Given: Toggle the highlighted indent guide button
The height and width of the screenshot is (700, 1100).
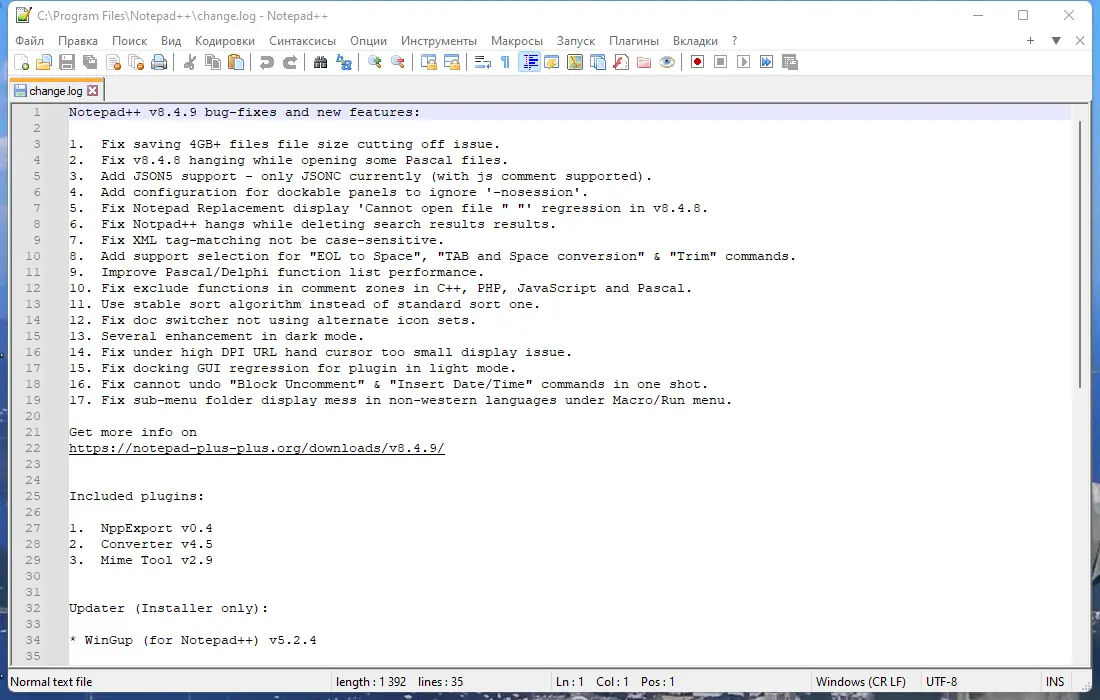Looking at the screenshot, I should coord(530,62).
